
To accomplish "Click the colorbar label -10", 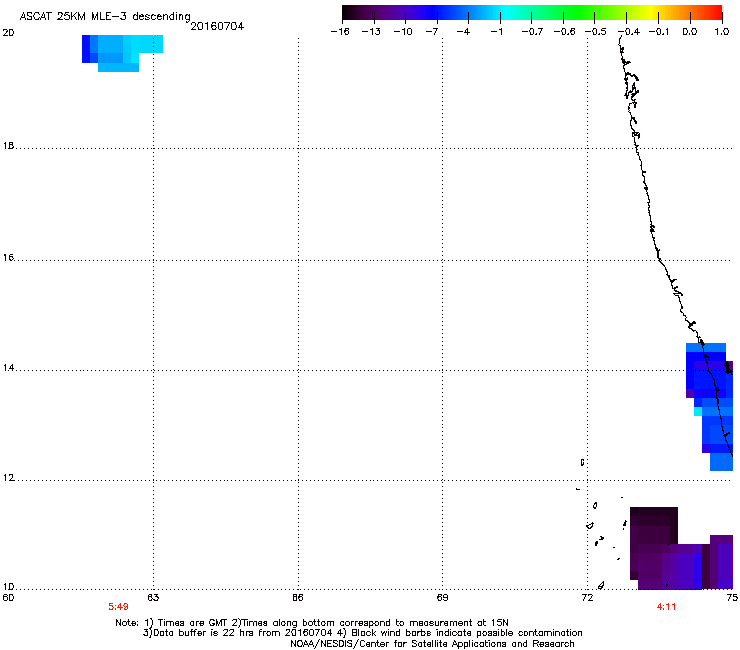I will coord(403,32).
